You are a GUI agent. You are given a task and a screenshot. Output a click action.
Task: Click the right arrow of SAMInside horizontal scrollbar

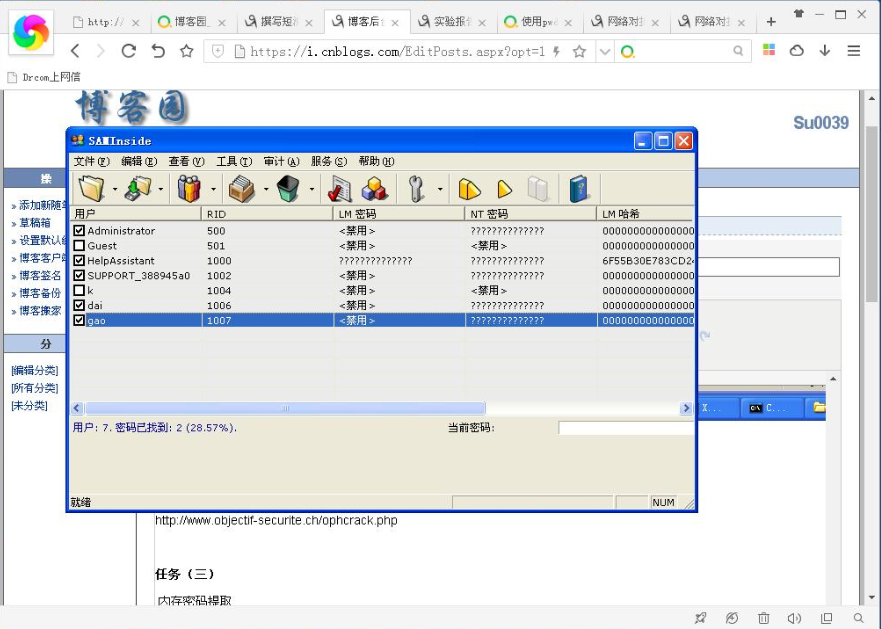tap(685, 408)
